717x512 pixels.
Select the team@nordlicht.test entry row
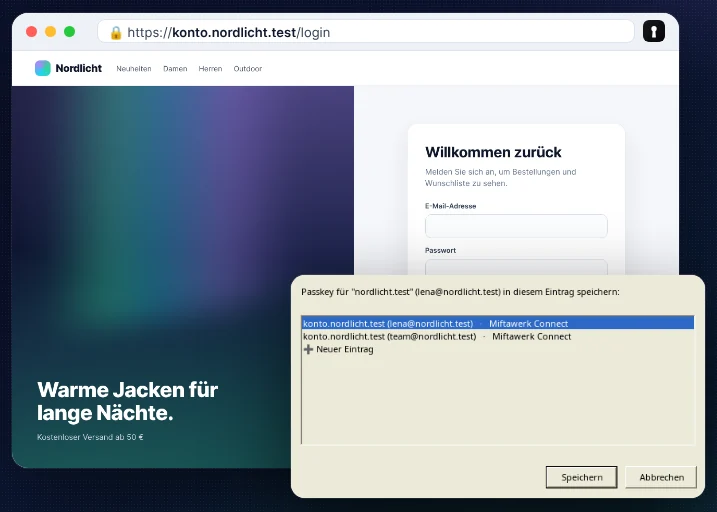[x=498, y=336]
